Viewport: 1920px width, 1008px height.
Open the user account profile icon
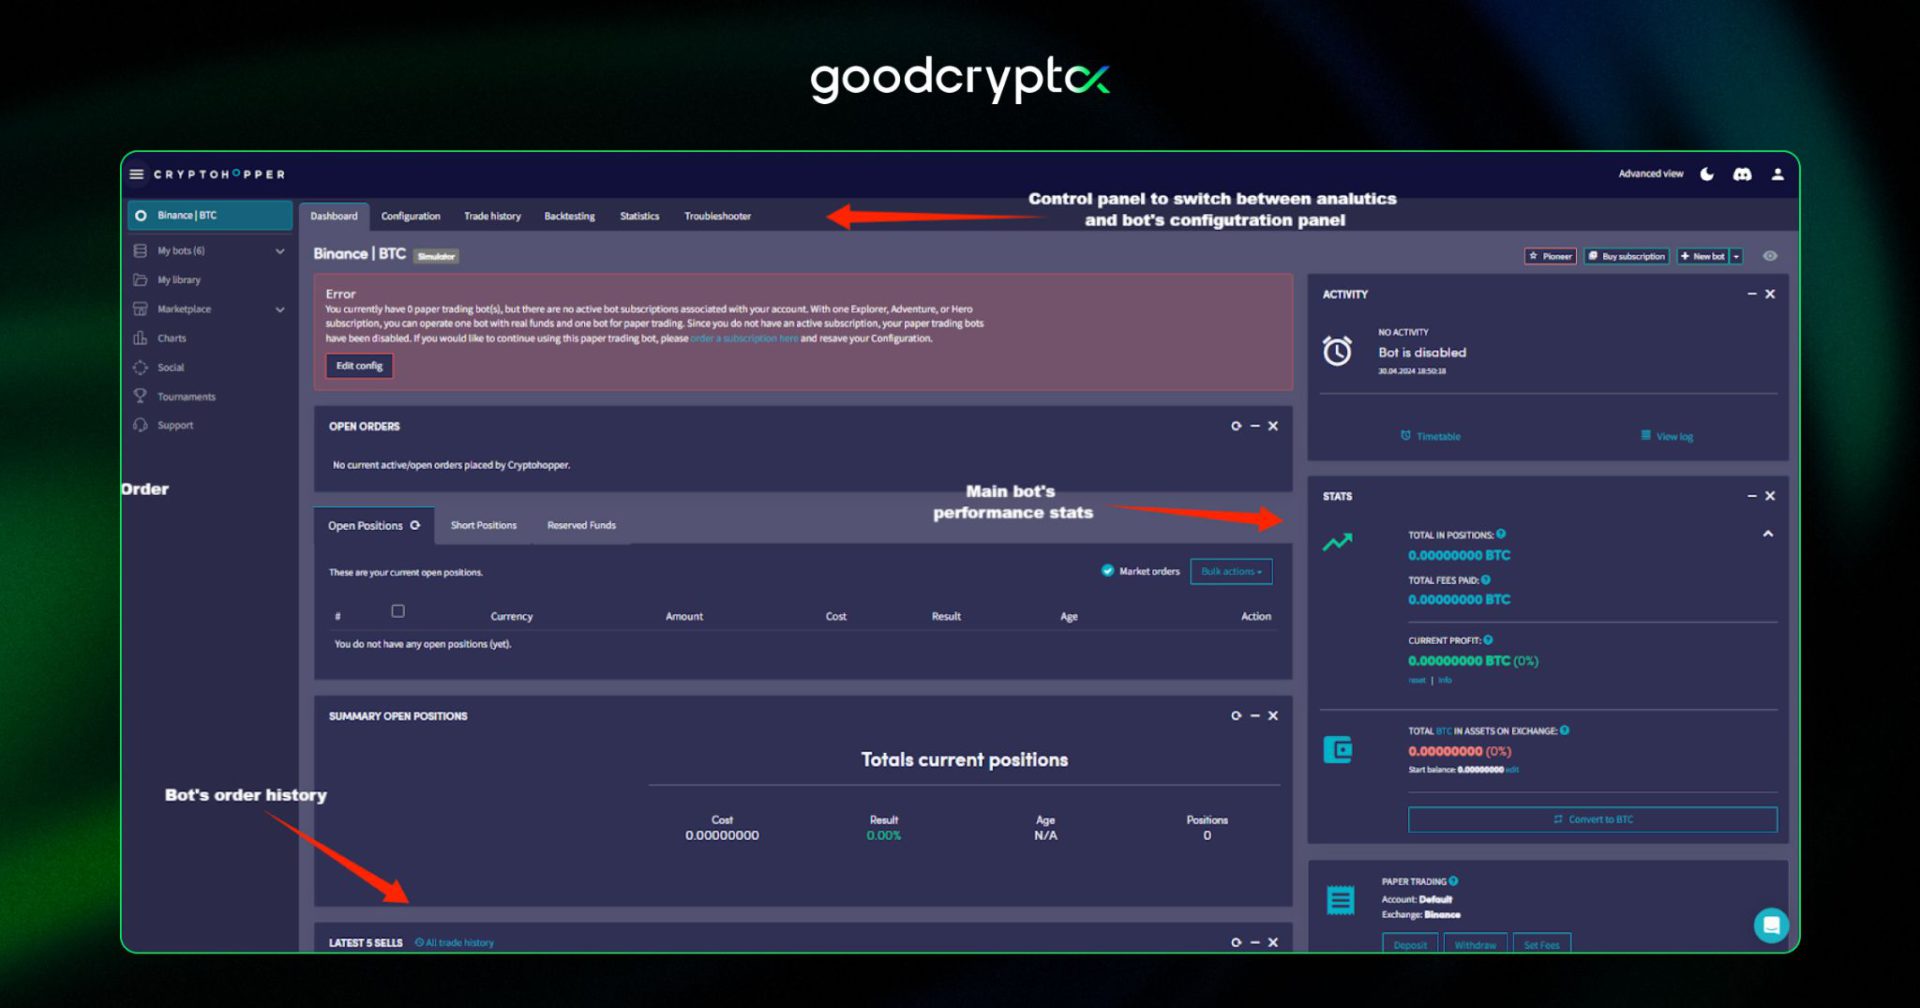1777,174
